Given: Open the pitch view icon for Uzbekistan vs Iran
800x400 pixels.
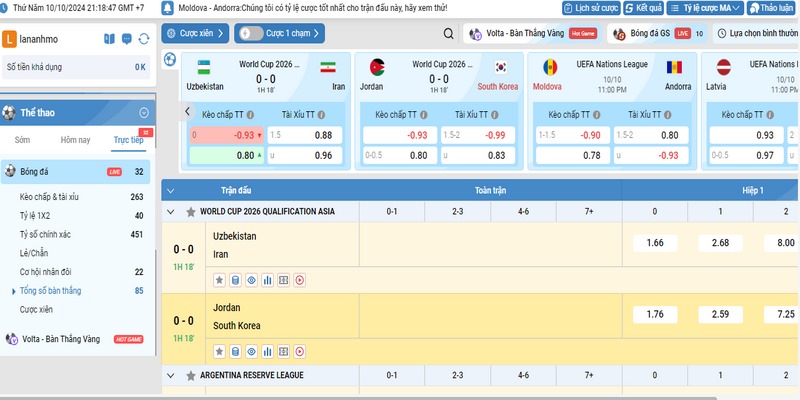Looking at the screenshot, I should tap(284, 280).
